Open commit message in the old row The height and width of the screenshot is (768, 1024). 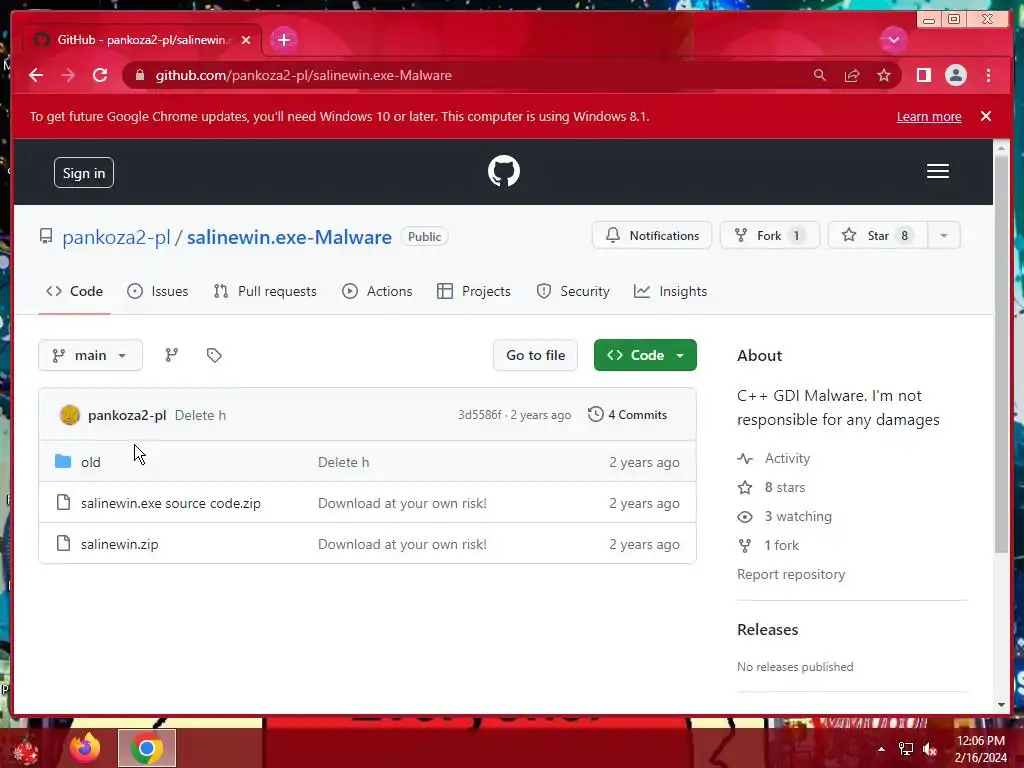pyautogui.click(x=344, y=462)
